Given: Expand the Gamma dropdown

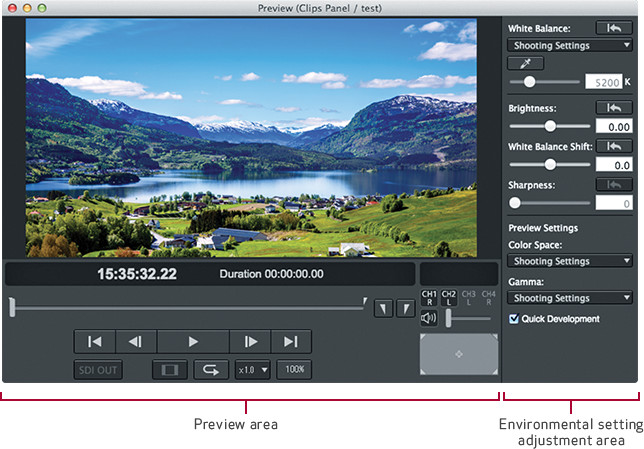Looking at the screenshot, I should coord(570,298).
